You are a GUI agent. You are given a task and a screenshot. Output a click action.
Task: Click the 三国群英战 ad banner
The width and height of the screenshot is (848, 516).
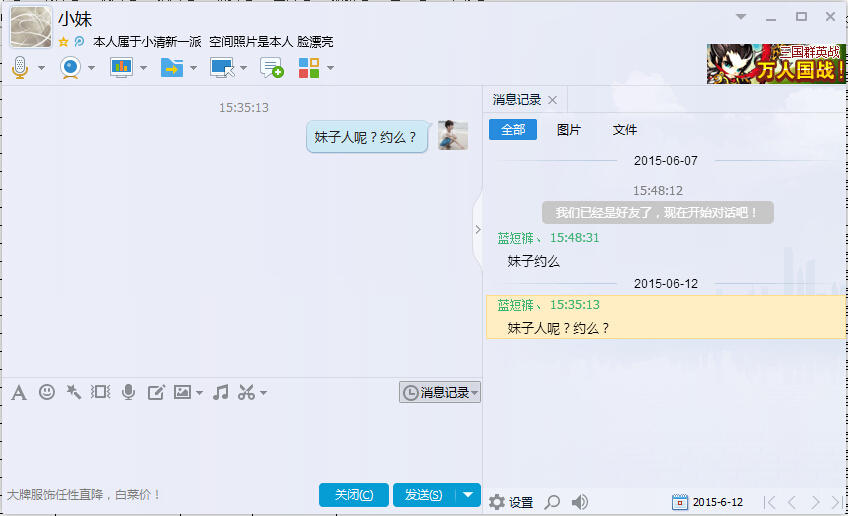776,64
